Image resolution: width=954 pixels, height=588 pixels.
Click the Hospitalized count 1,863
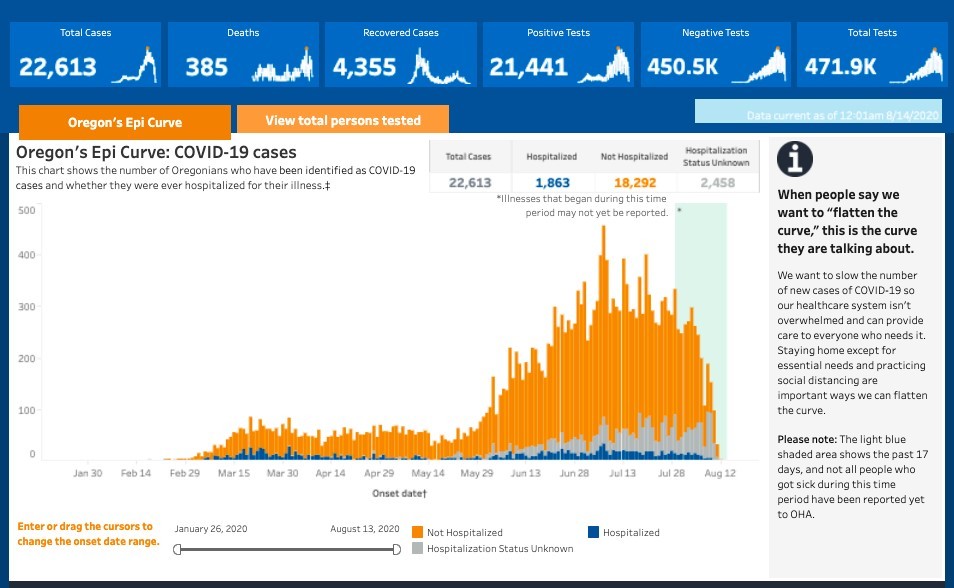(x=551, y=182)
